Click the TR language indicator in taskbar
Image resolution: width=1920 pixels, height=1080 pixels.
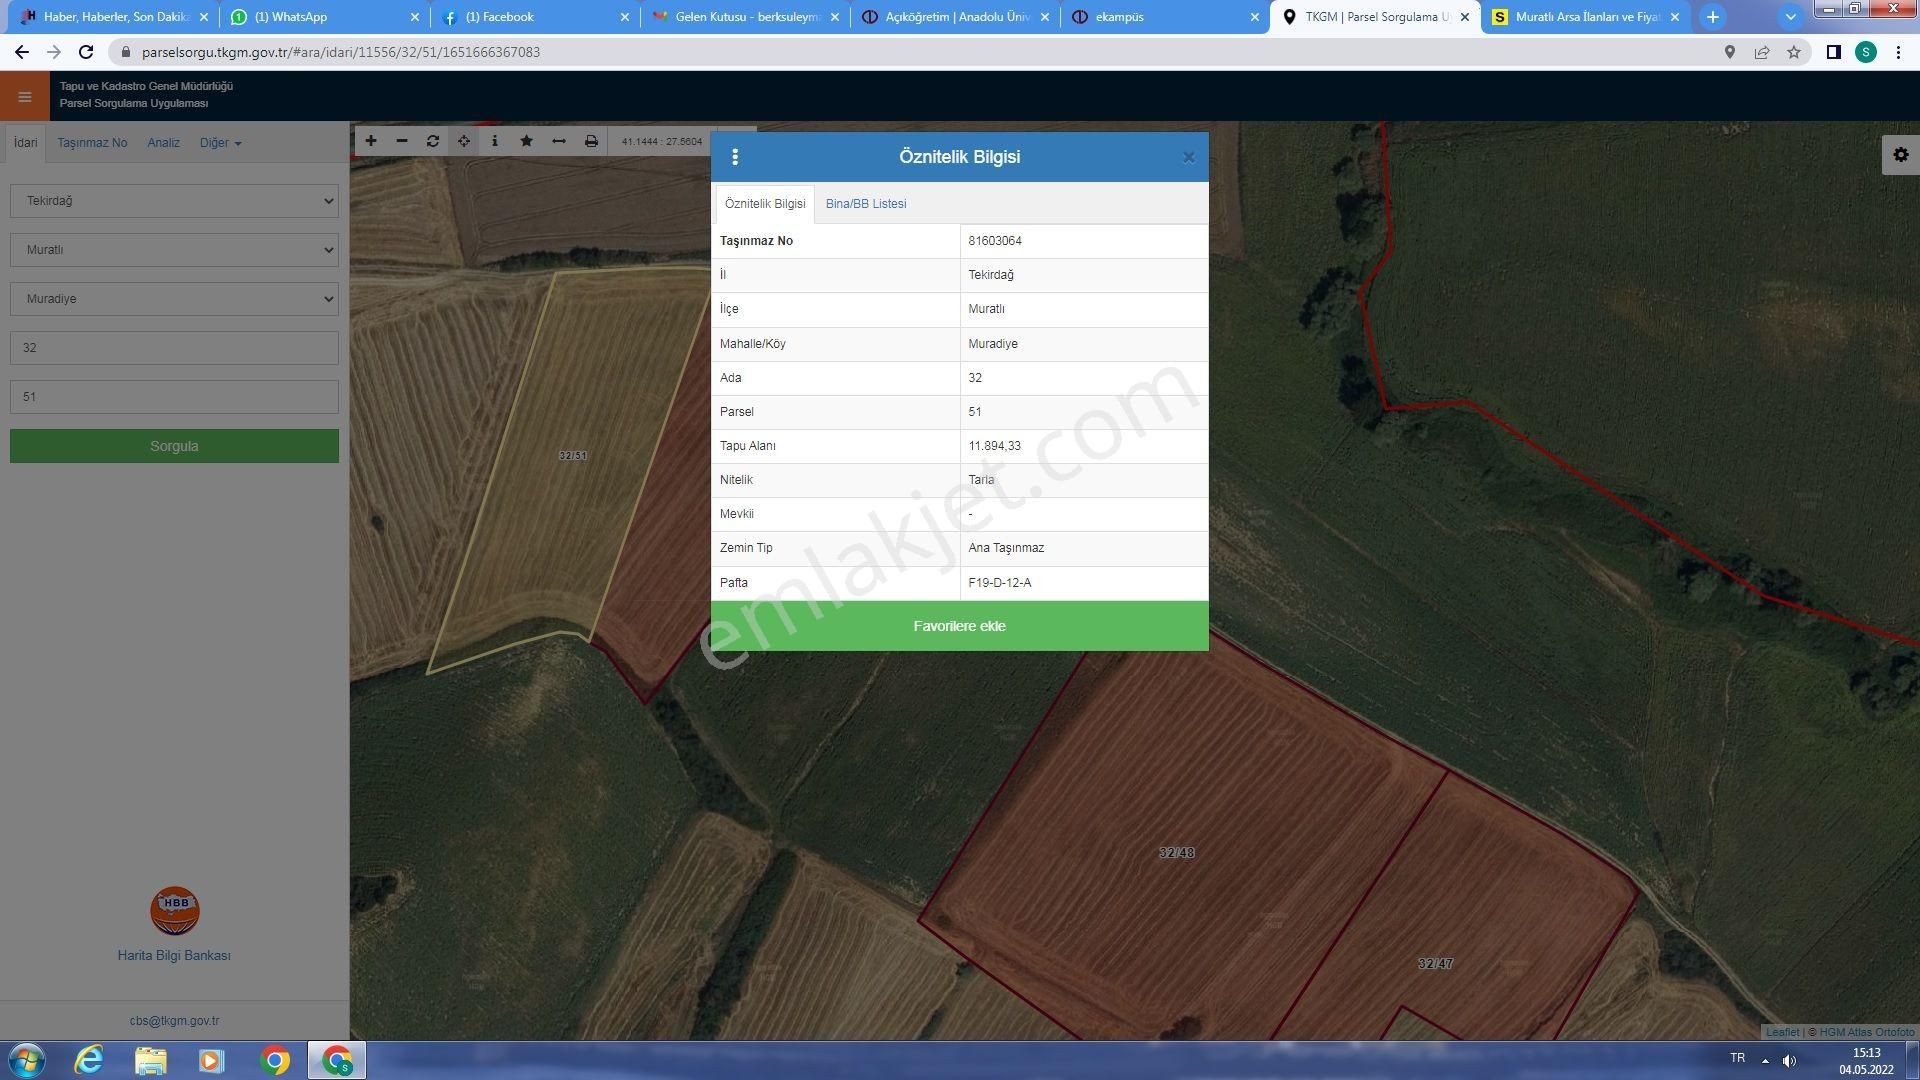1737,1059
